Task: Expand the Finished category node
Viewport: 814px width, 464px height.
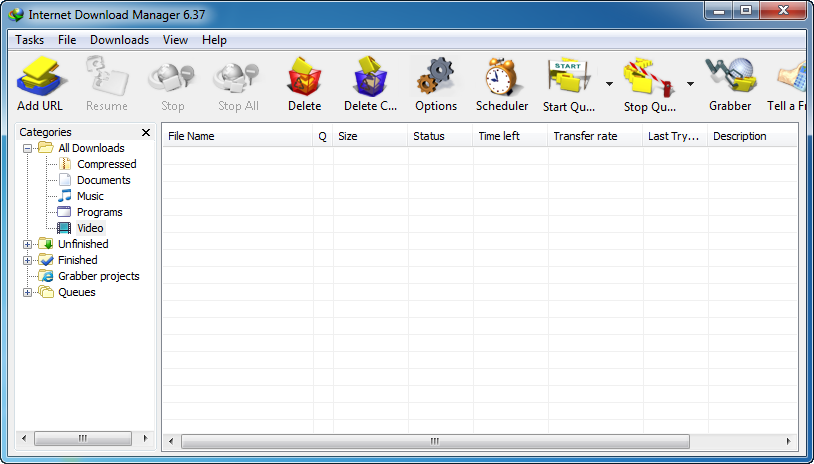Action: pyautogui.click(x=28, y=260)
